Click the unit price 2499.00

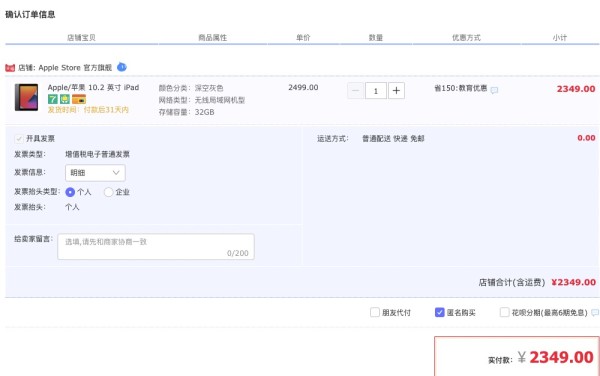(x=303, y=88)
